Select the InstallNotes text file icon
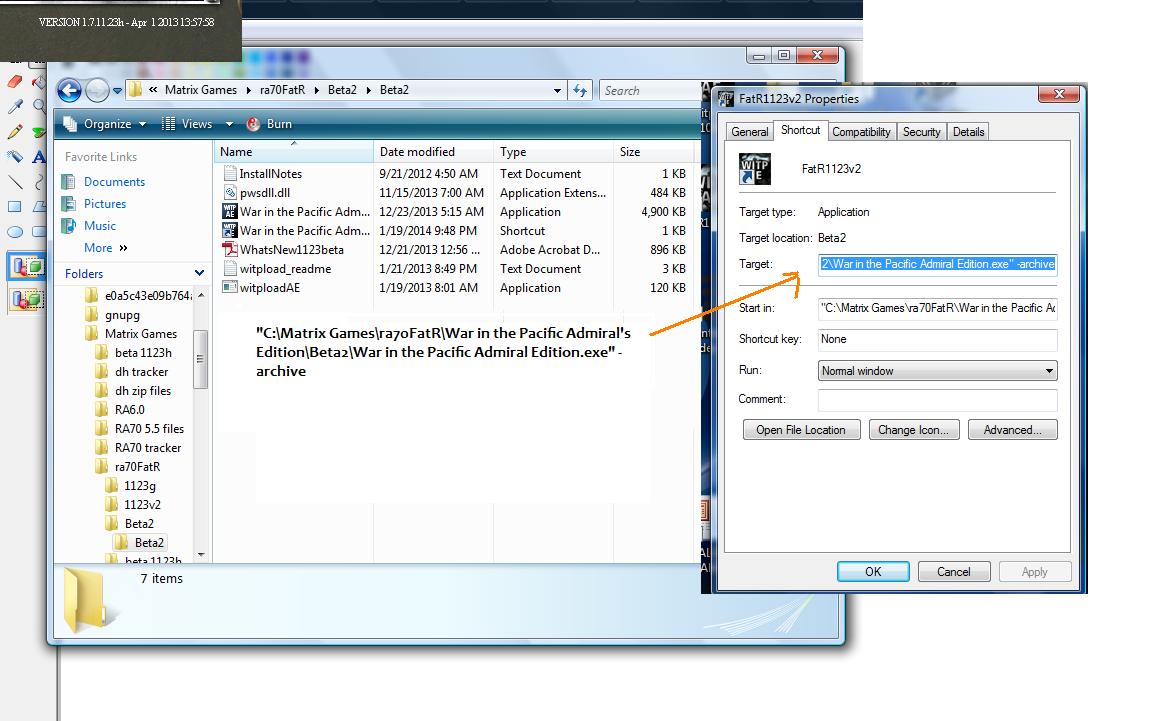The width and height of the screenshot is (1150, 721). coord(230,174)
